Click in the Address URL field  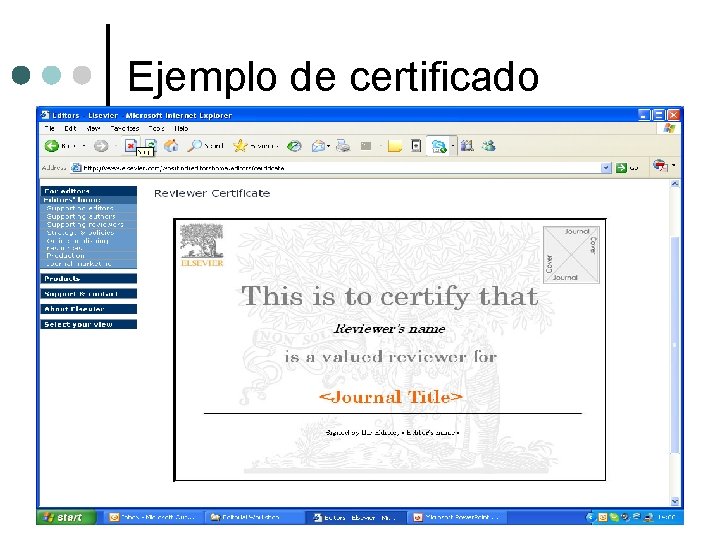[341, 168]
